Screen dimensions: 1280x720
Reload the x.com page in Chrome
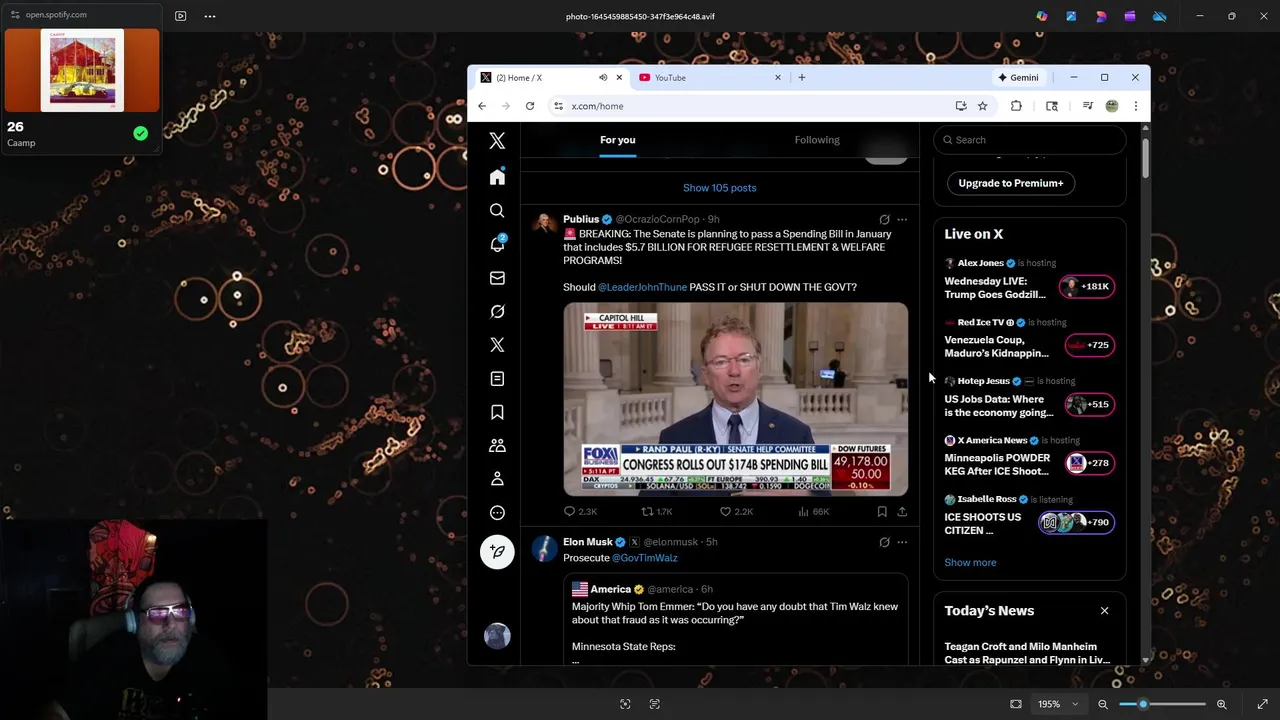click(530, 106)
